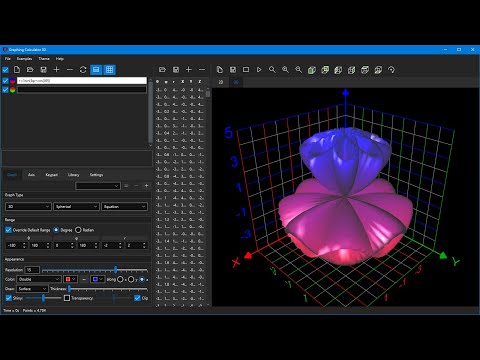Open the Equation graph type dropdown
This screenshot has width=480, height=360.
tap(124, 207)
